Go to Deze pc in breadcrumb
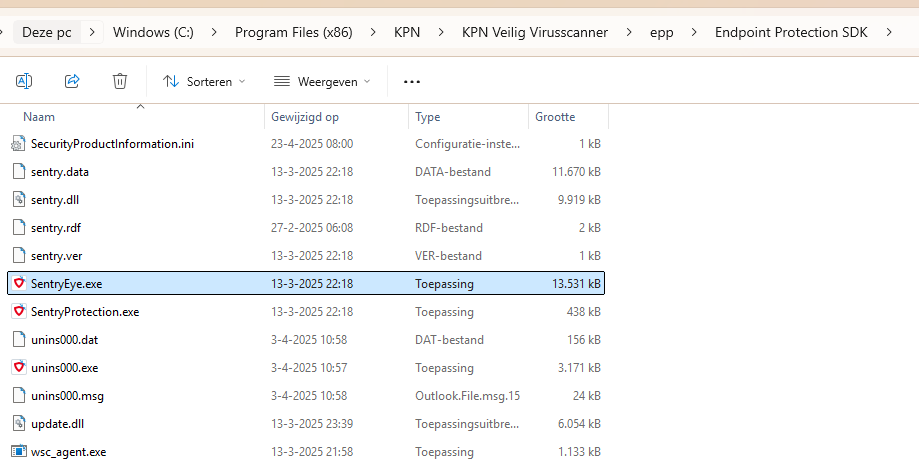919x465 pixels. [x=47, y=32]
